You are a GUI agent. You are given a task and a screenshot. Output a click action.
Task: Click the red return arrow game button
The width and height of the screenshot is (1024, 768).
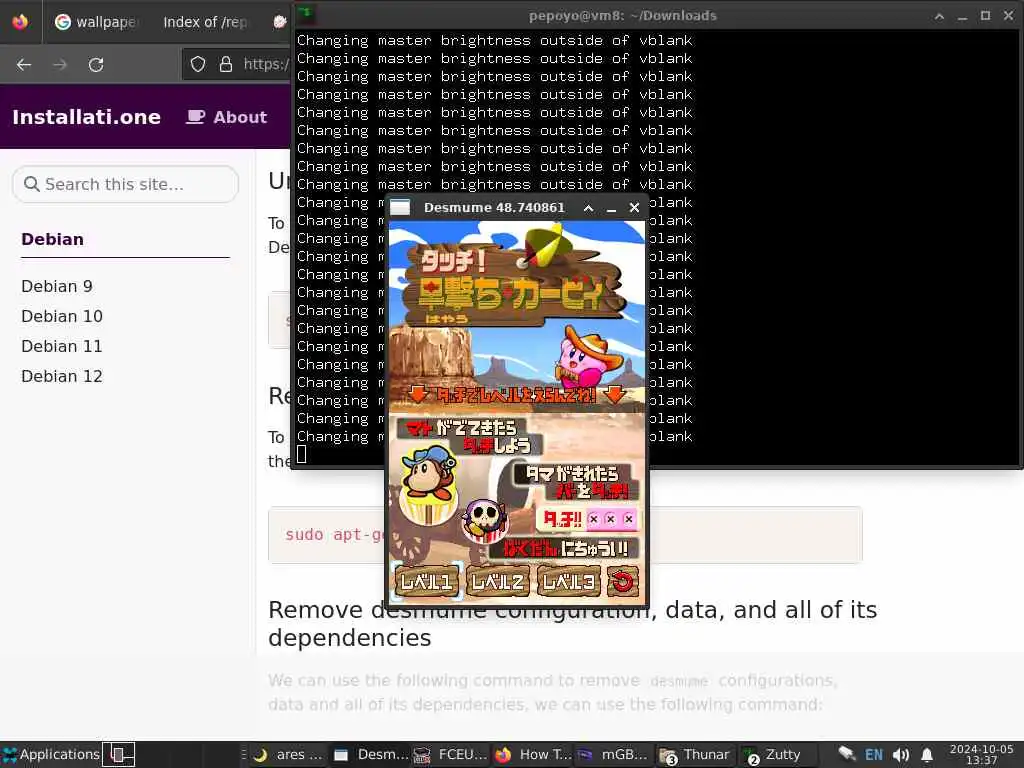pos(622,581)
